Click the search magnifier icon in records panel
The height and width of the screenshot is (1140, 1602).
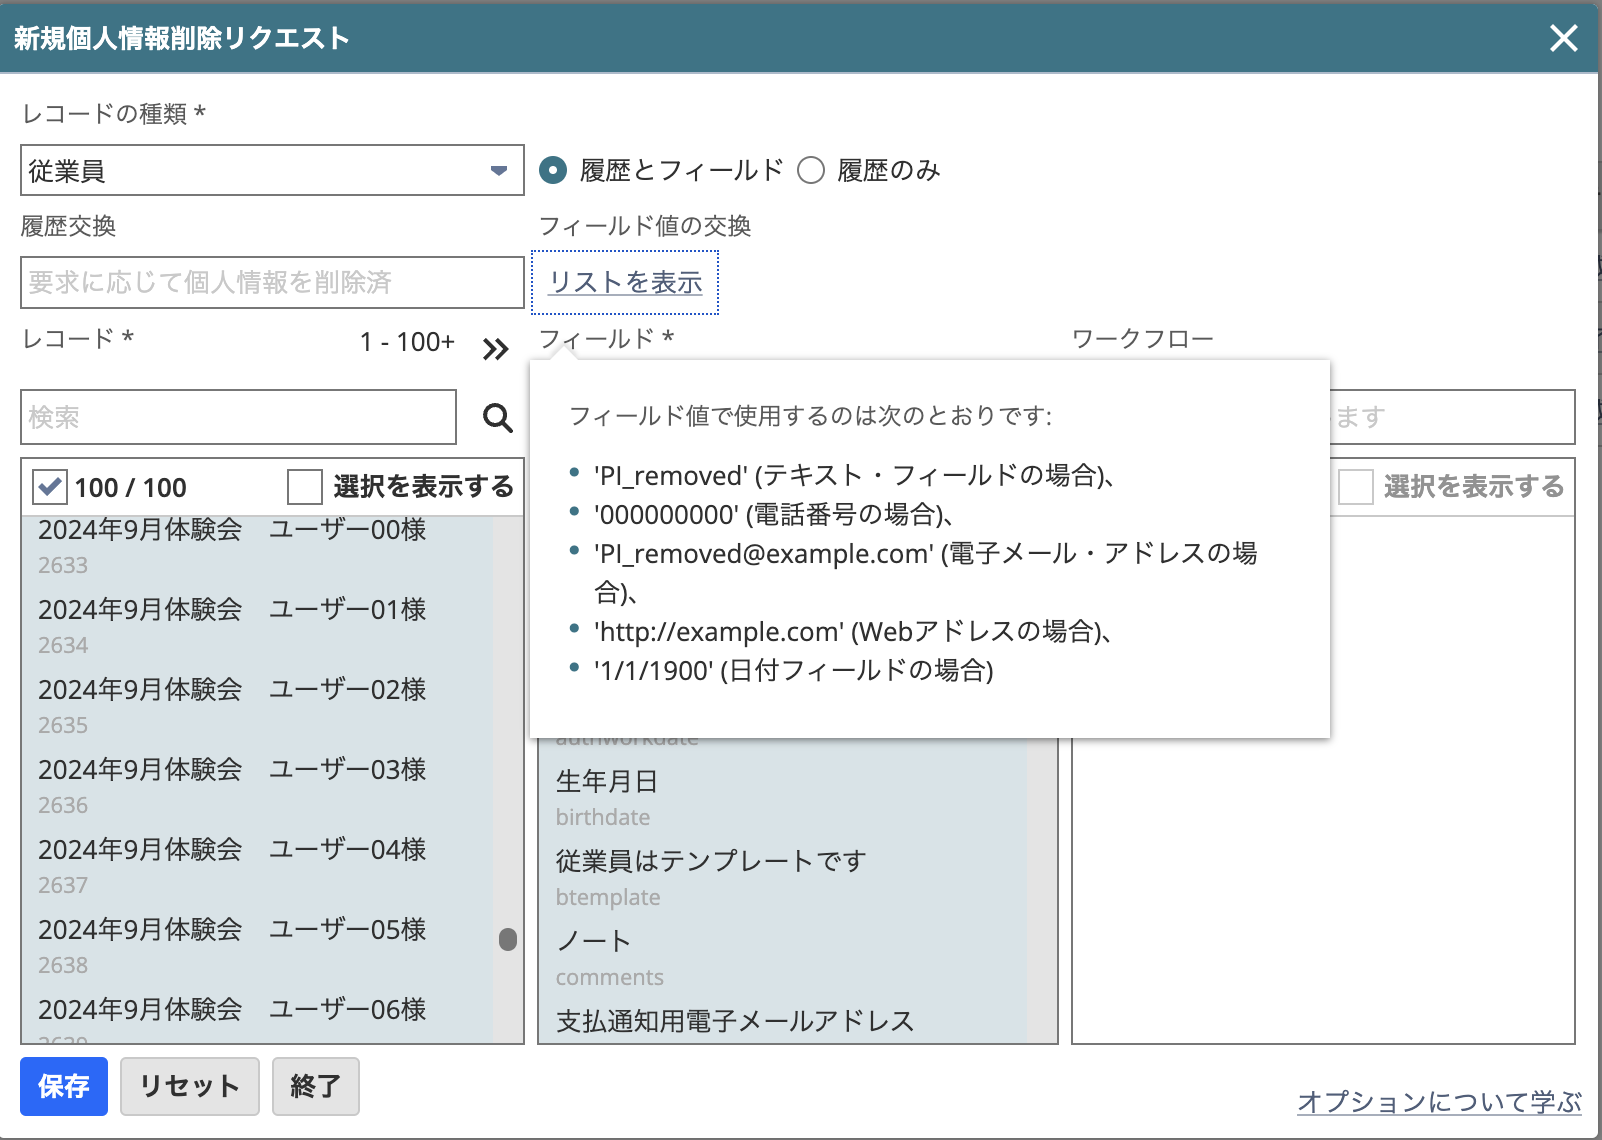coord(496,417)
